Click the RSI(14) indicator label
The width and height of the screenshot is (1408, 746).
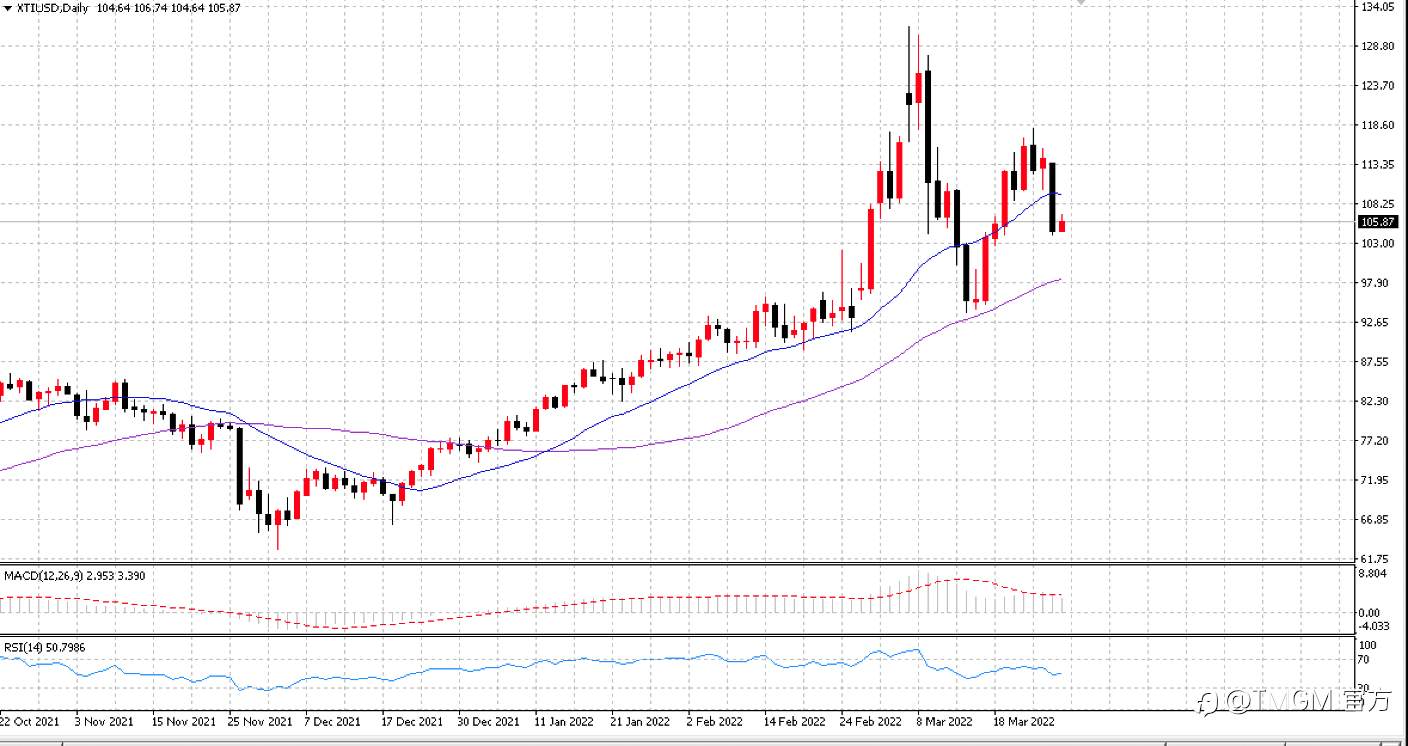tap(24, 648)
